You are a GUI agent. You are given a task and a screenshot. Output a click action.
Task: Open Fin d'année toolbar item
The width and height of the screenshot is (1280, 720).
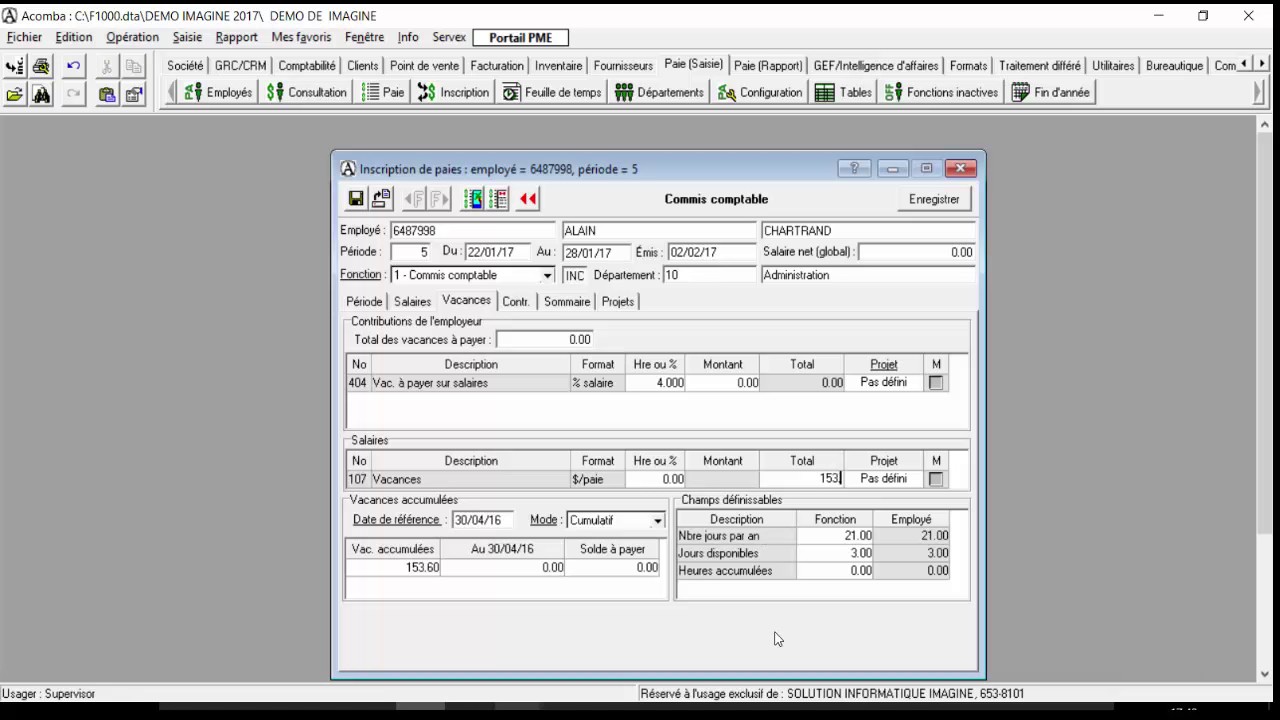click(1050, 92)
